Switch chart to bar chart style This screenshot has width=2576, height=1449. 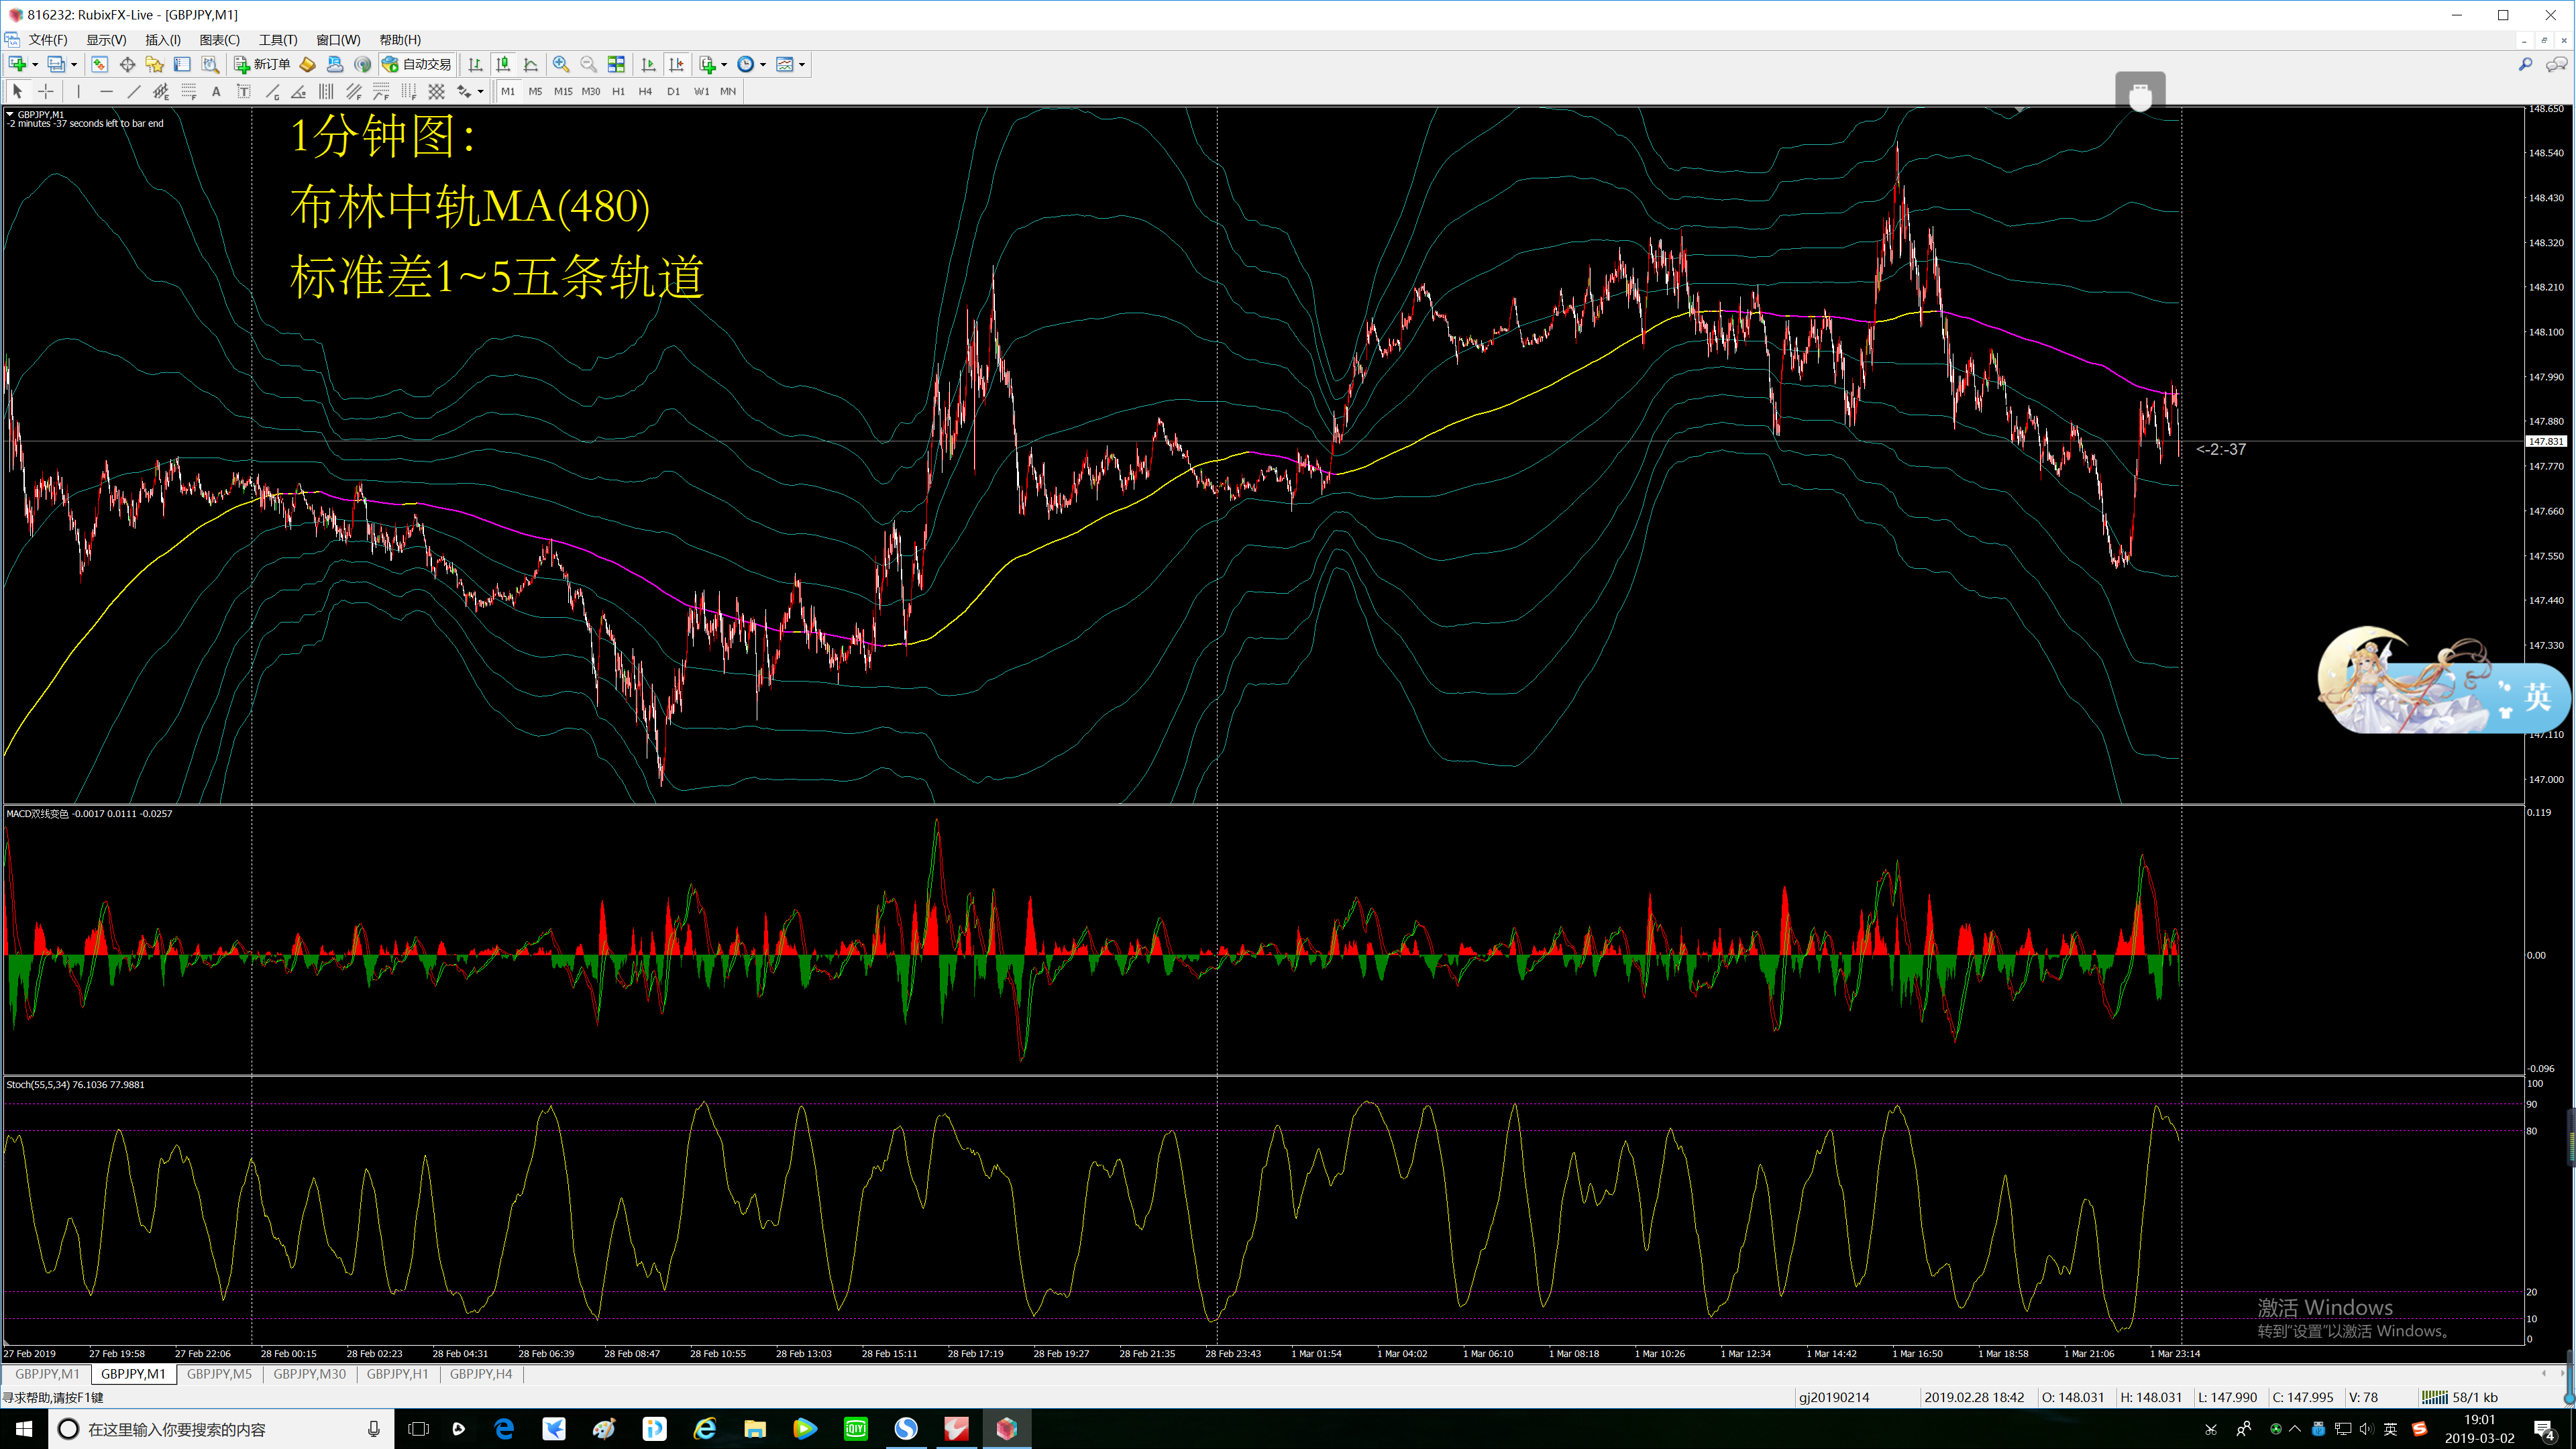(475, 64)
